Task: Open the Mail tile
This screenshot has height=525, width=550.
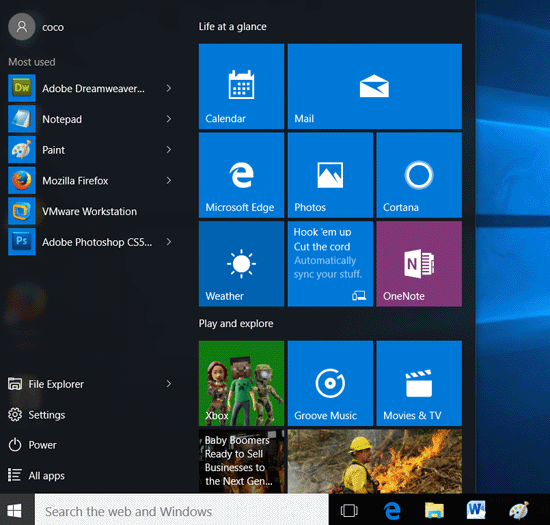Action: pyautogui.click(x=375, y=86)
